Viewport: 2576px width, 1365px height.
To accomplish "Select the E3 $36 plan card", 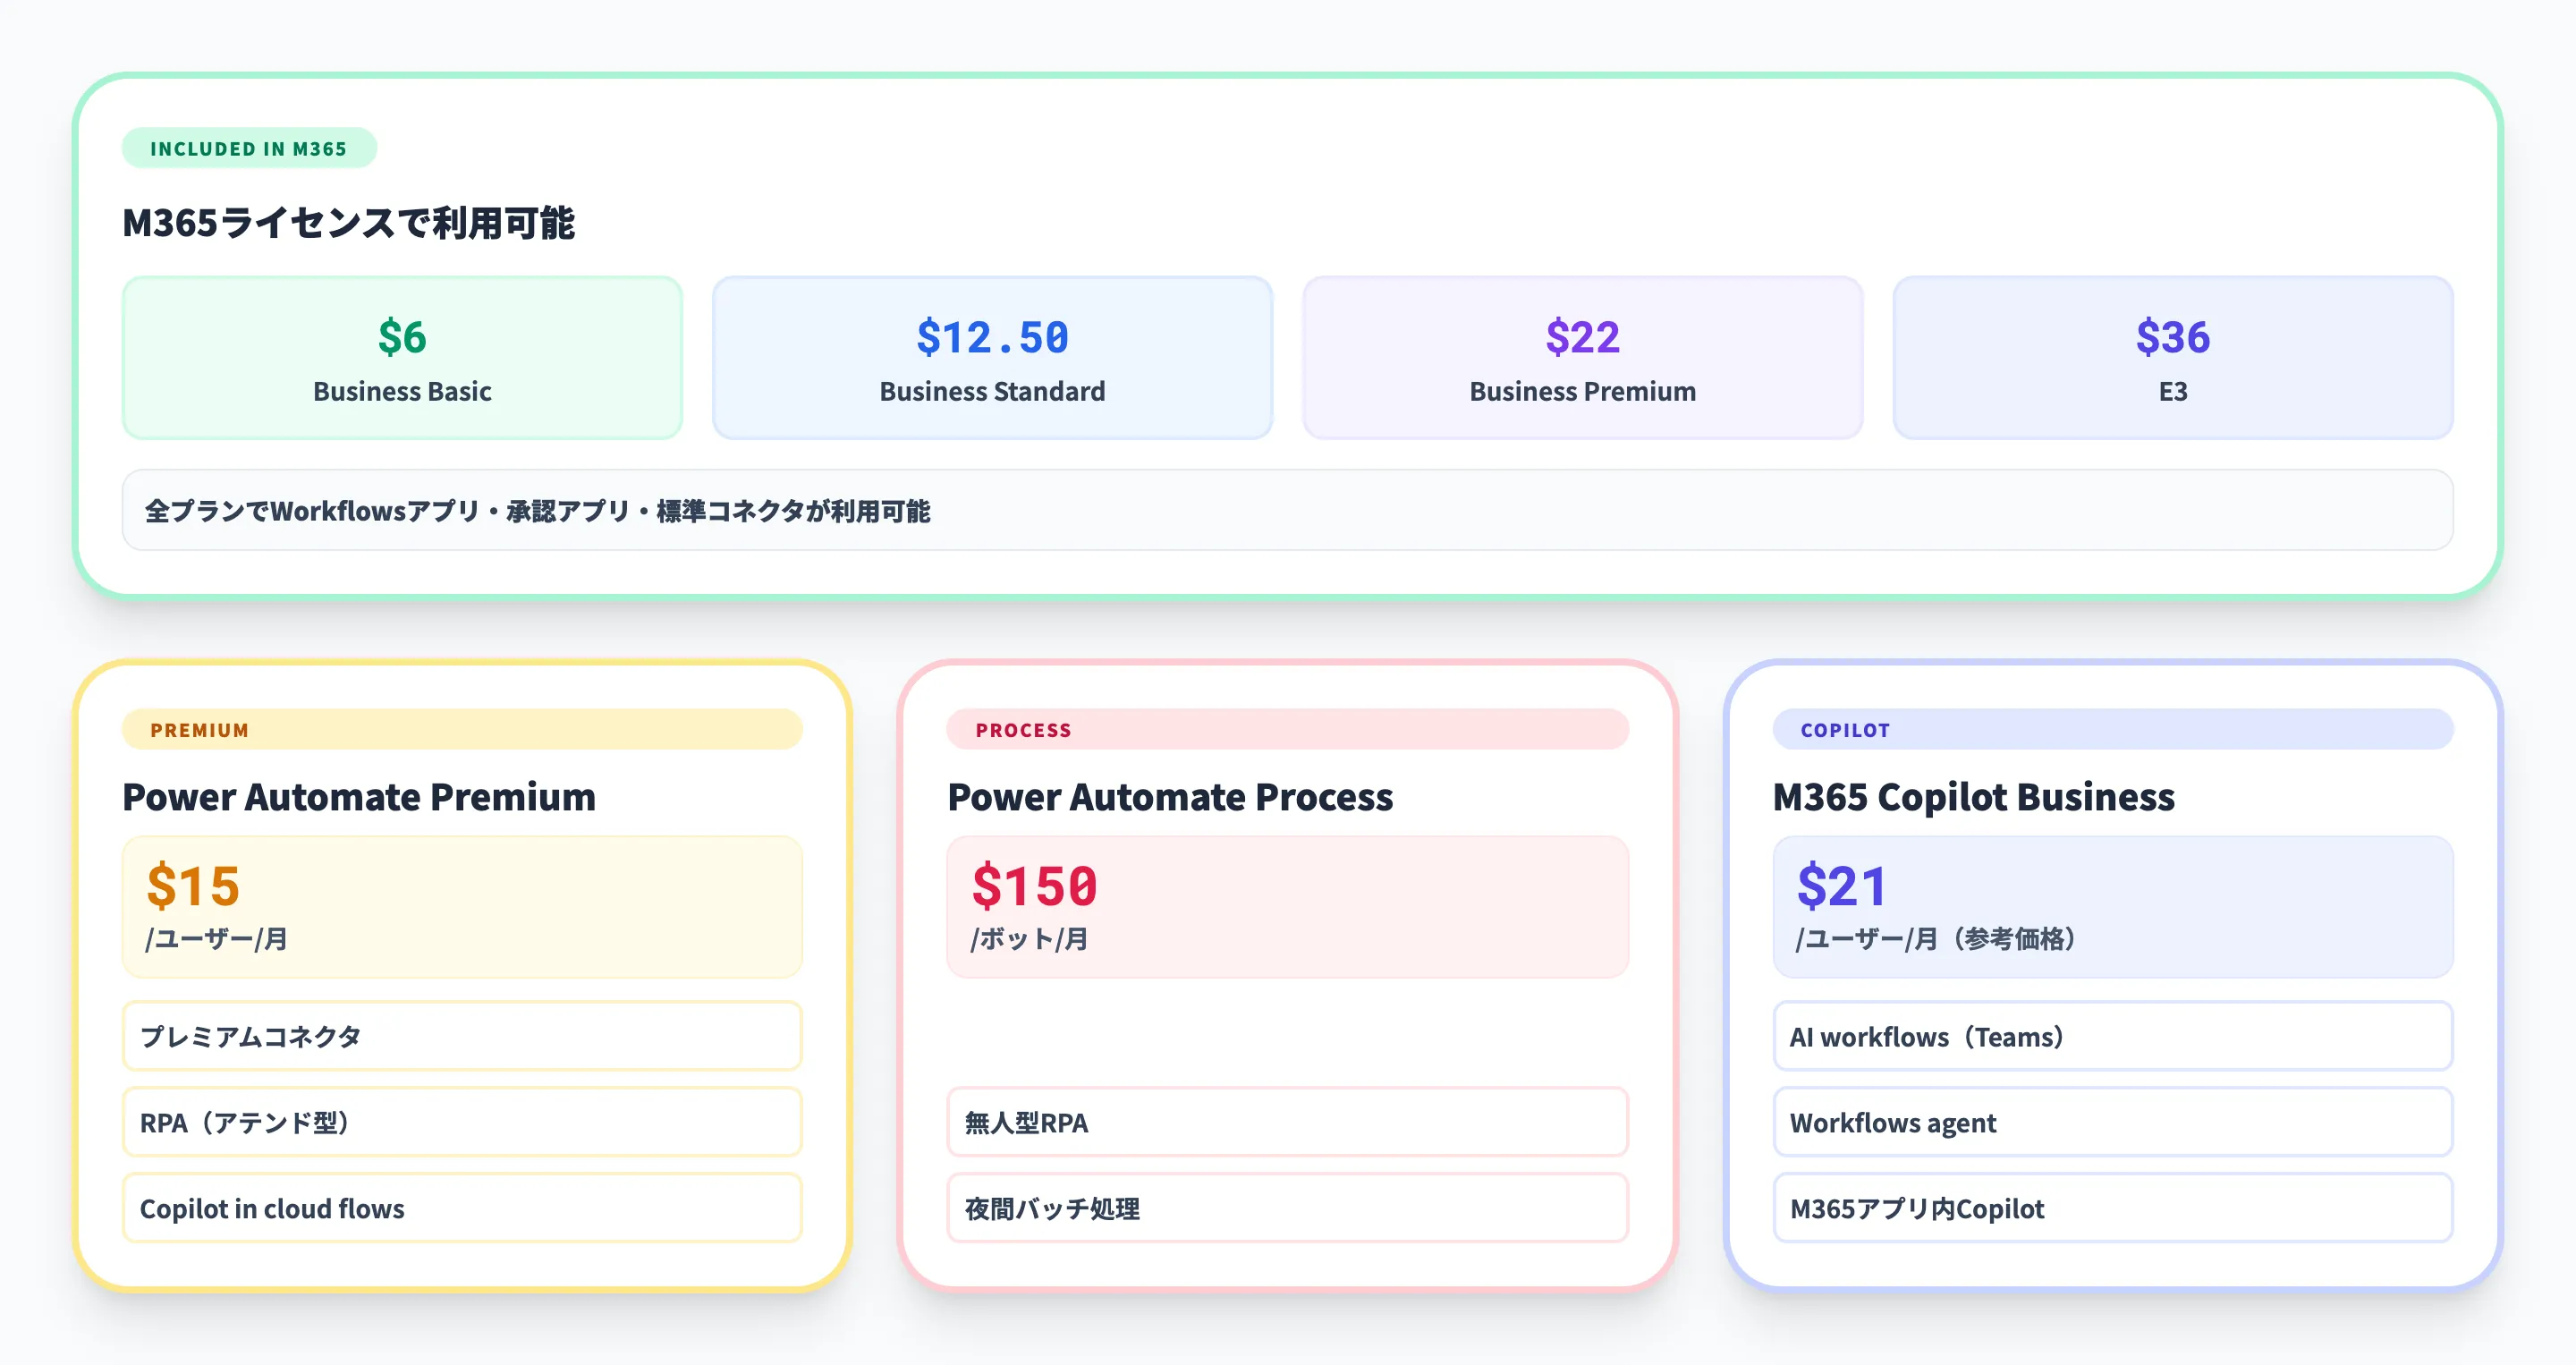I will coord(2171,357).
